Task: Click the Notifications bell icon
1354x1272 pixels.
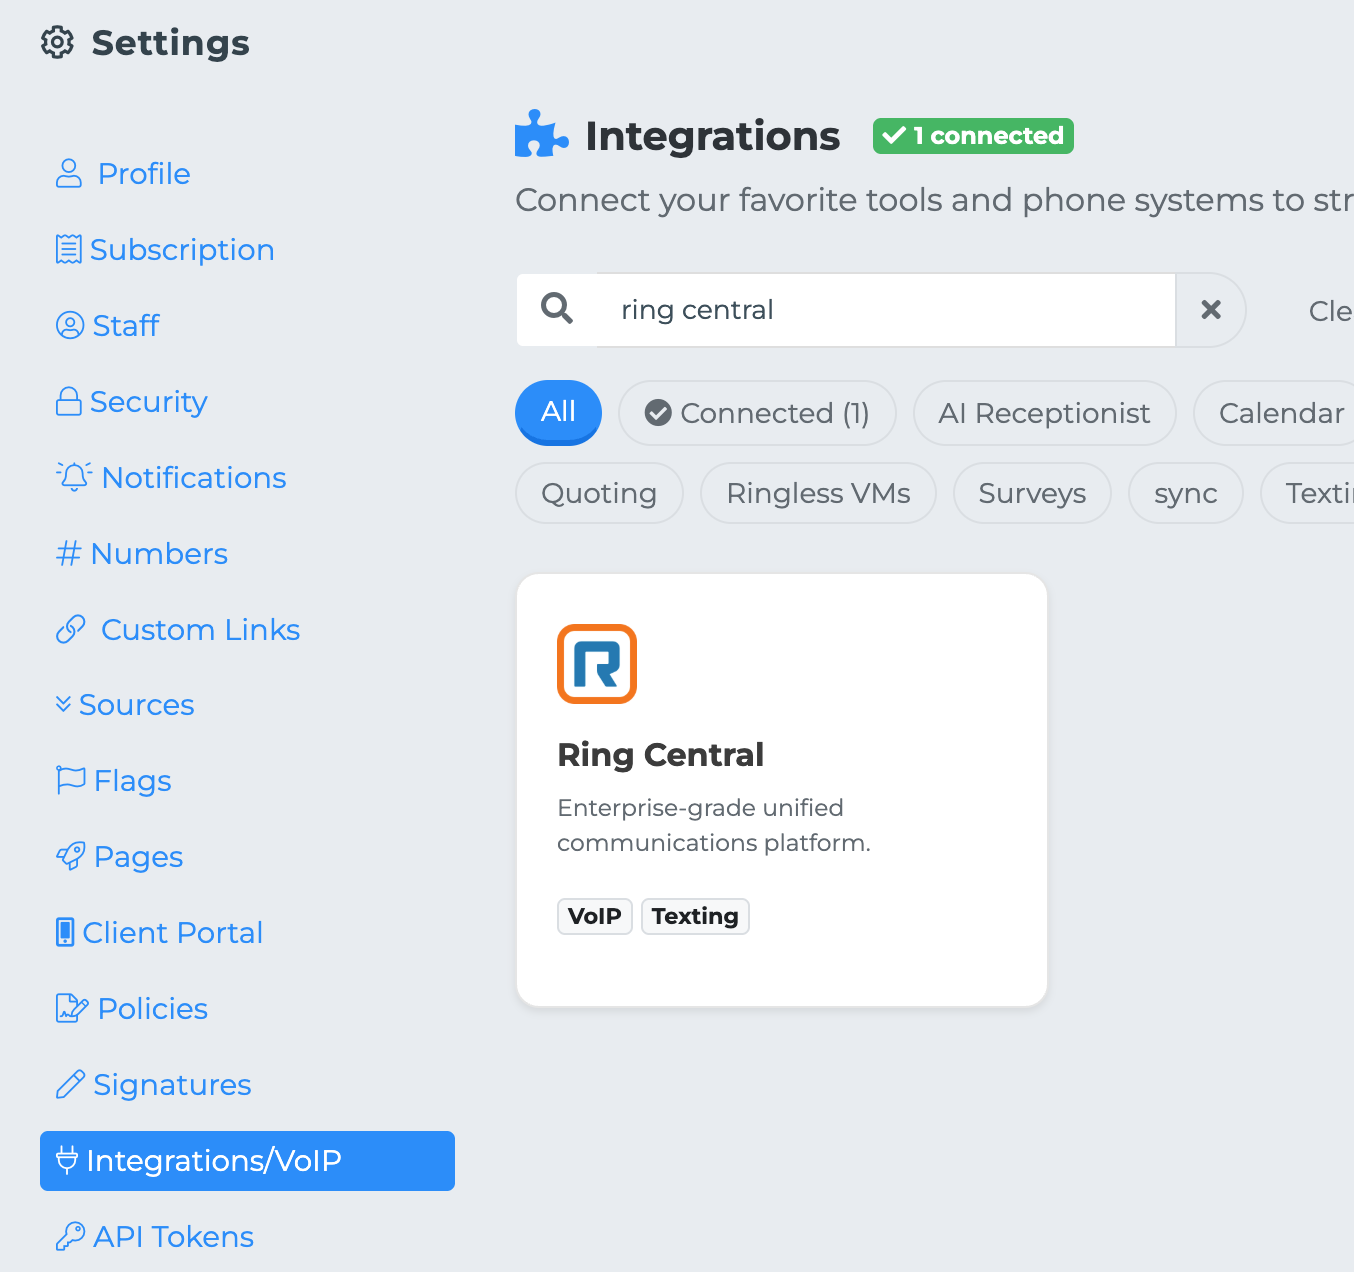Action: [74, 477]
